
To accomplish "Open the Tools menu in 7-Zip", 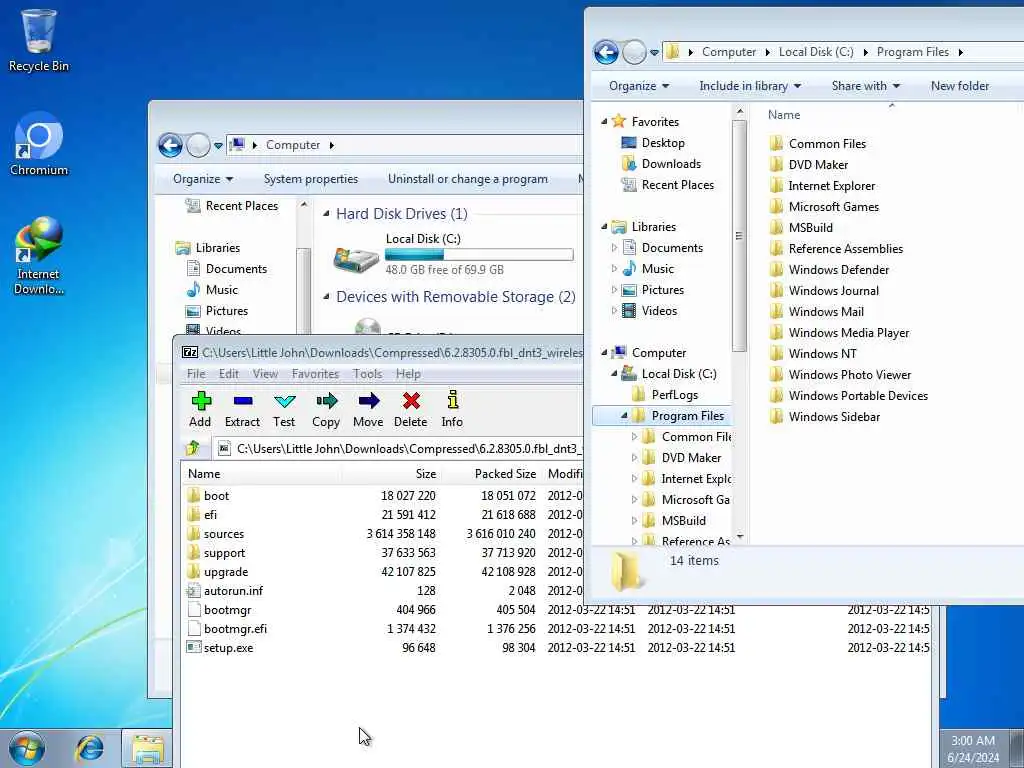I will tap(367, 374).
